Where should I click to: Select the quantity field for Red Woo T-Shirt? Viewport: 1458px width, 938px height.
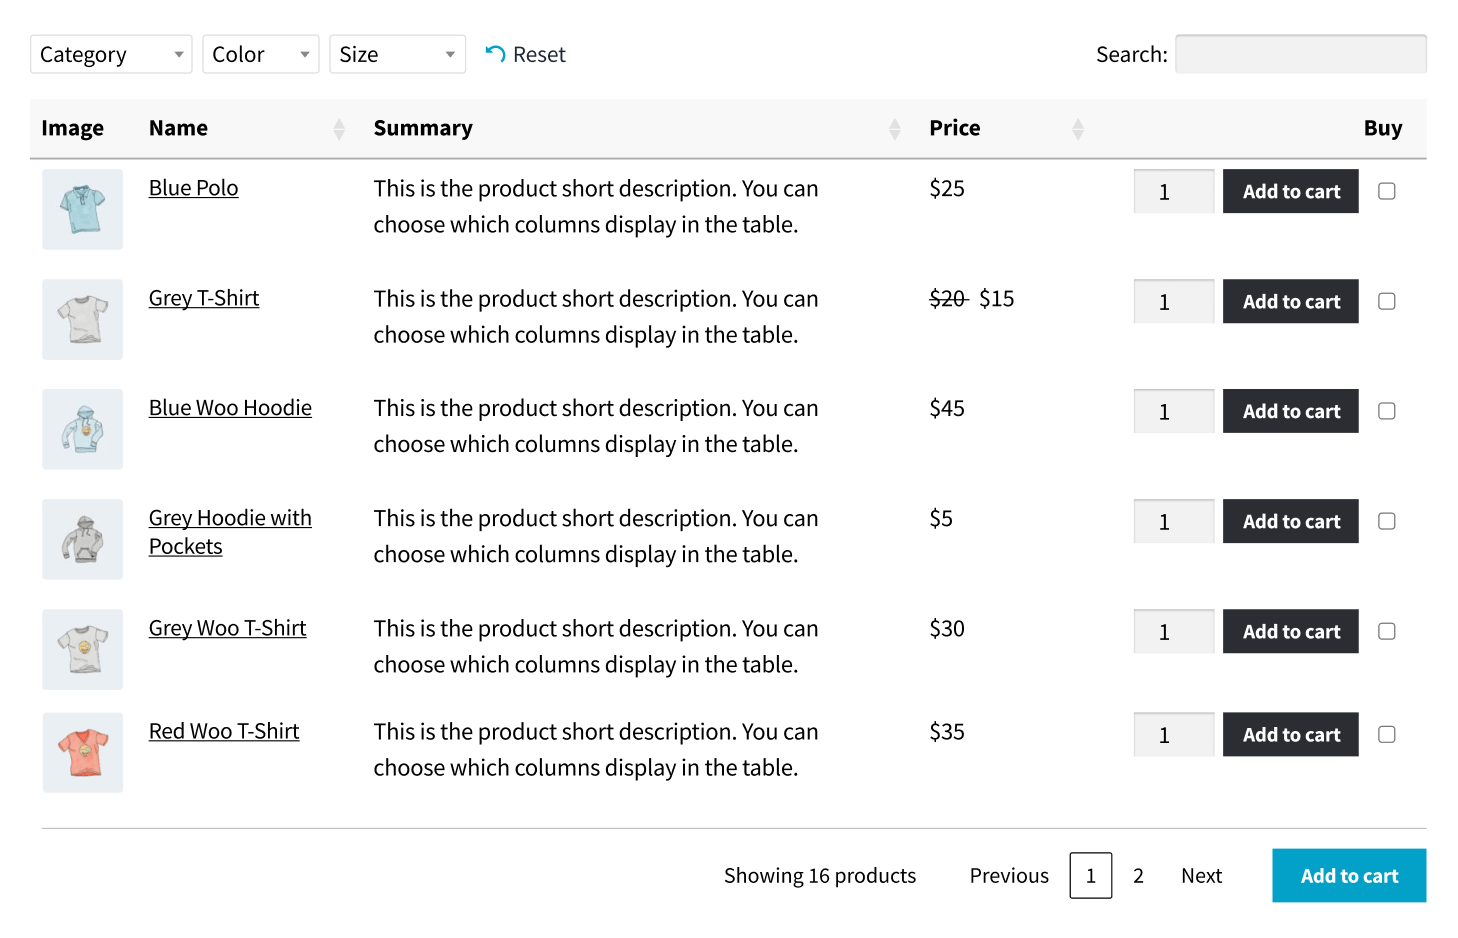[x=1173, y=734]
